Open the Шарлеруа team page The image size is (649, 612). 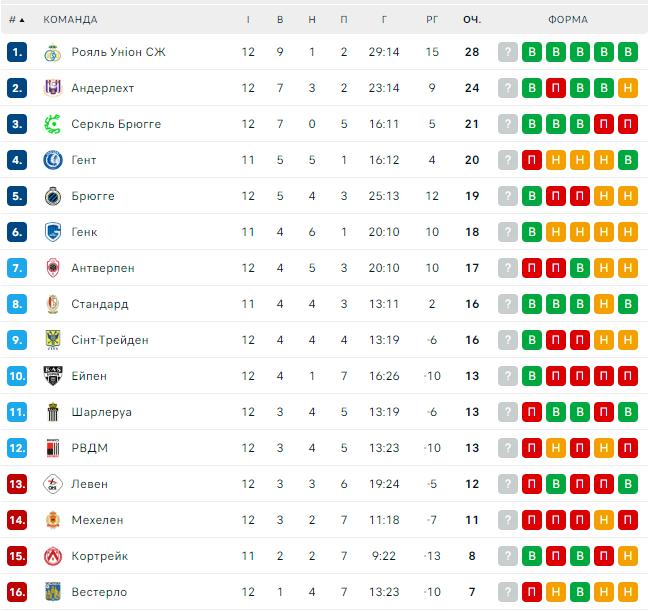pyautogui.click(x=101, y=412)
